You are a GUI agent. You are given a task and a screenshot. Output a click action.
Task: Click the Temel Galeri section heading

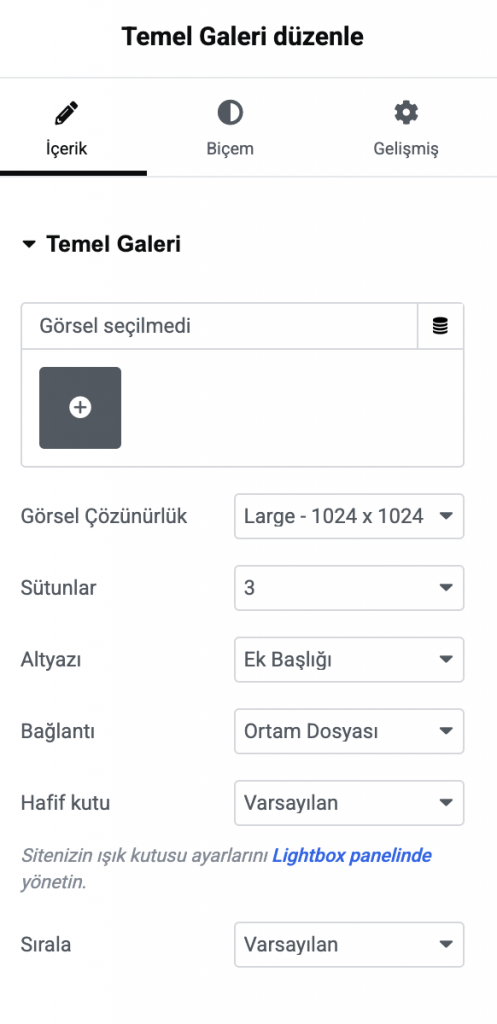click(x=114, y=245)
